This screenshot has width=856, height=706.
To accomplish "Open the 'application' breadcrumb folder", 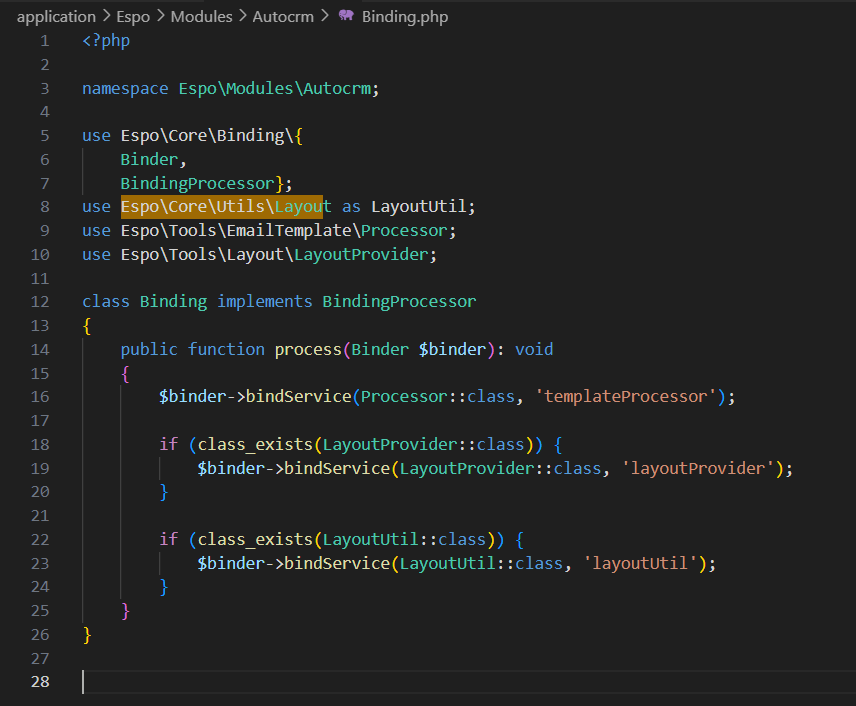I will (56, 16).
